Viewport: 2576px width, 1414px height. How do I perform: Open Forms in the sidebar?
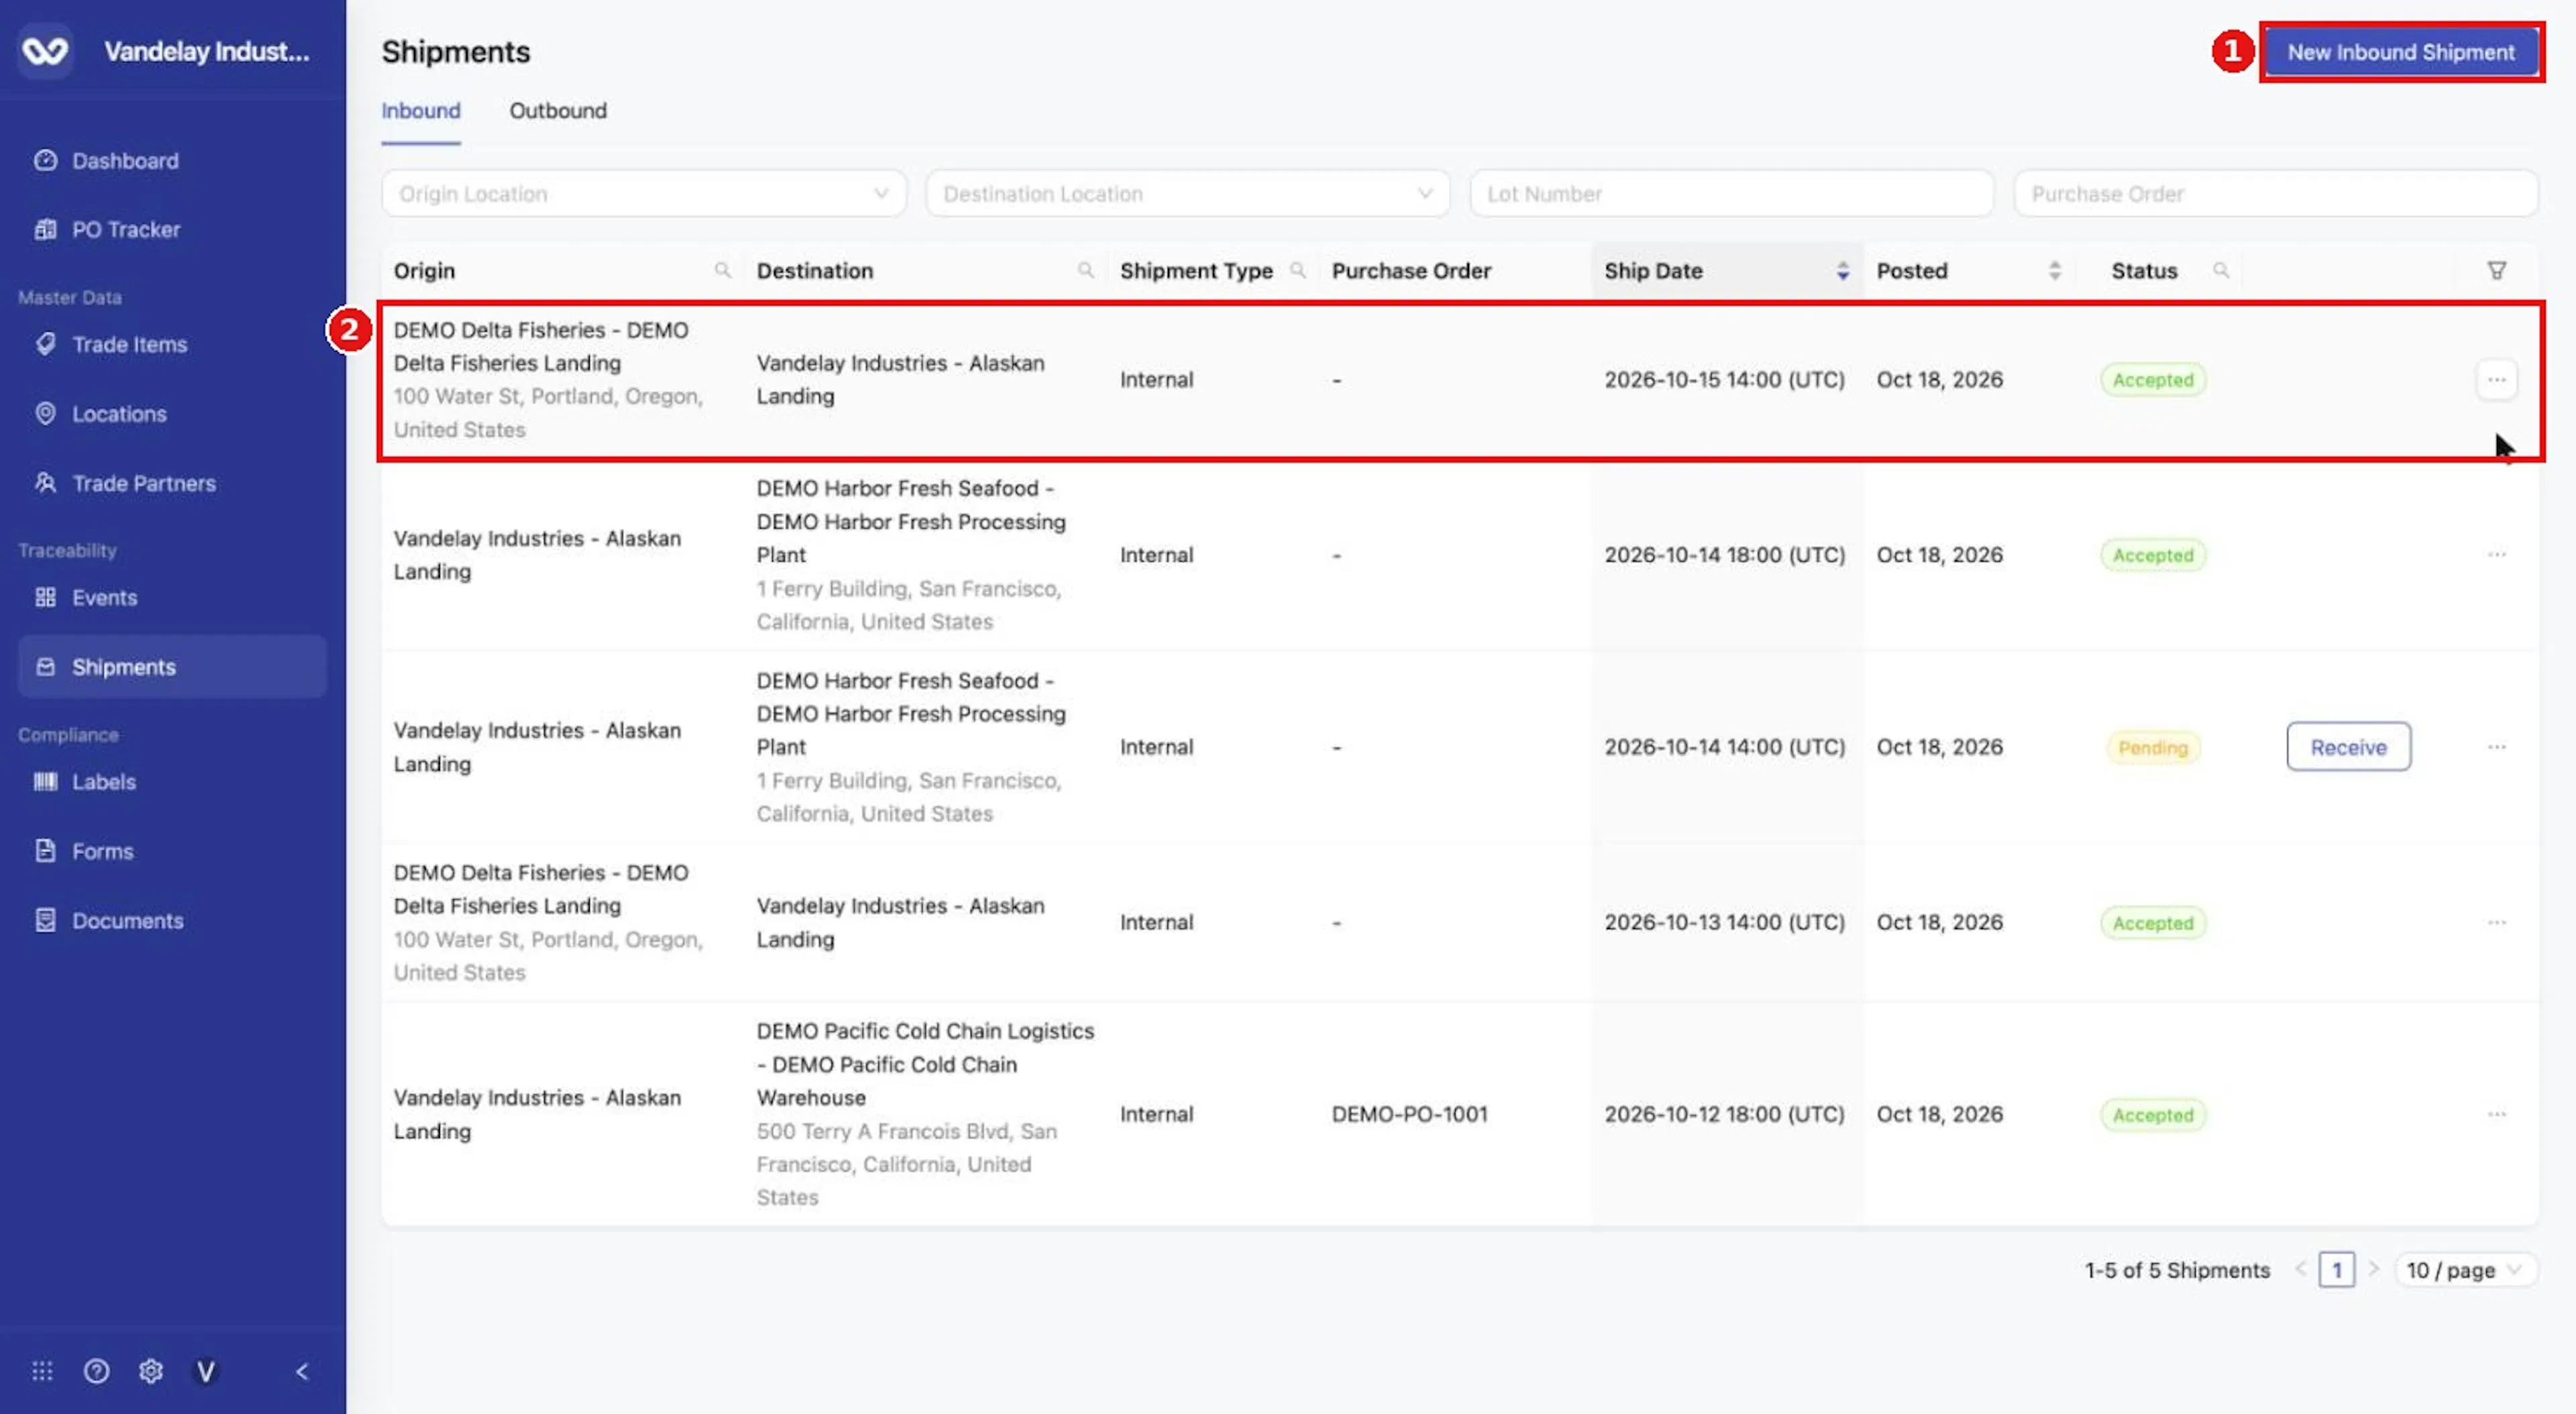[172, 851]
